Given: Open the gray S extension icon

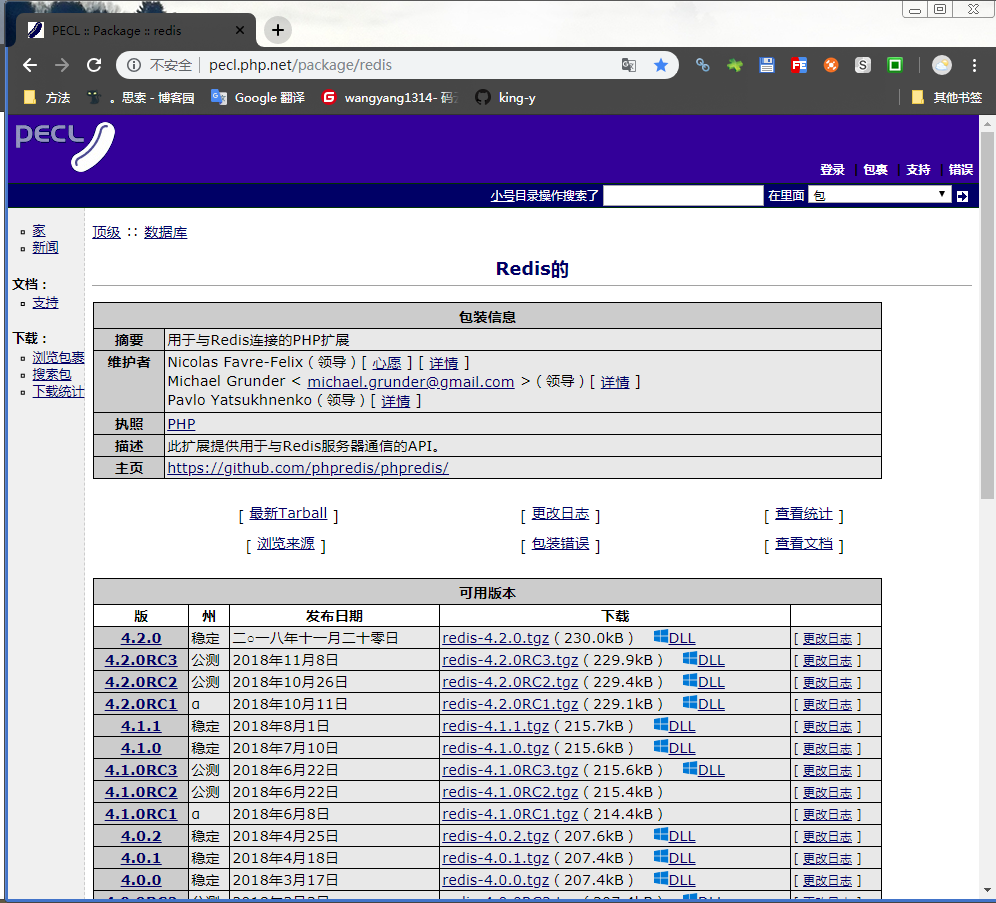Looking at the screenshot, I should [x=863, y=65].
